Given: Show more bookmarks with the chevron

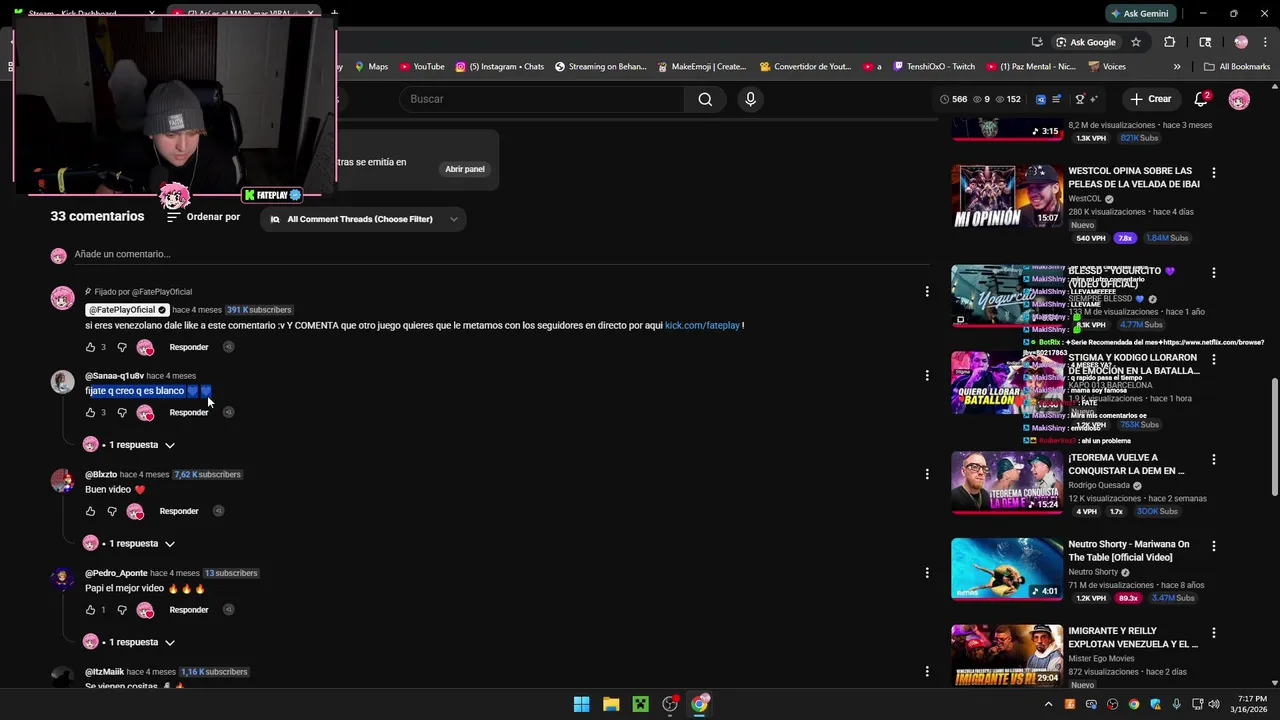Looking at the screenshot, I should (1177, 67).
